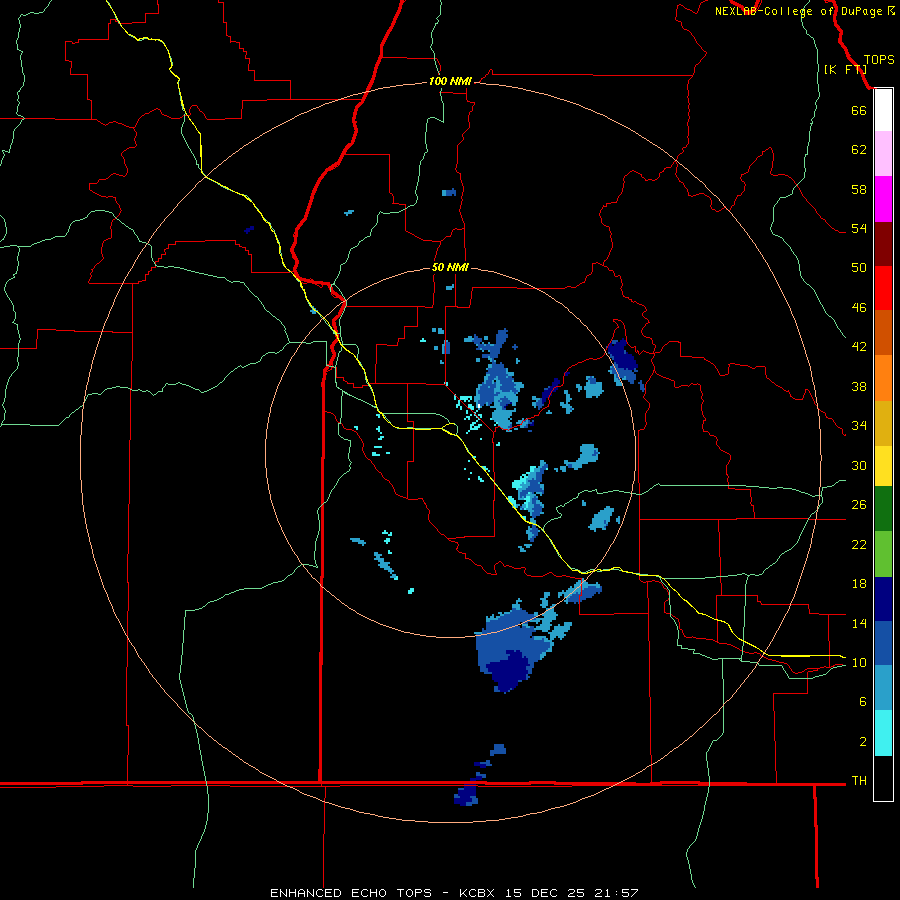Screen dimensions: 900x900
Task: Select the light green legend swatch
Action: pos(883,554)
